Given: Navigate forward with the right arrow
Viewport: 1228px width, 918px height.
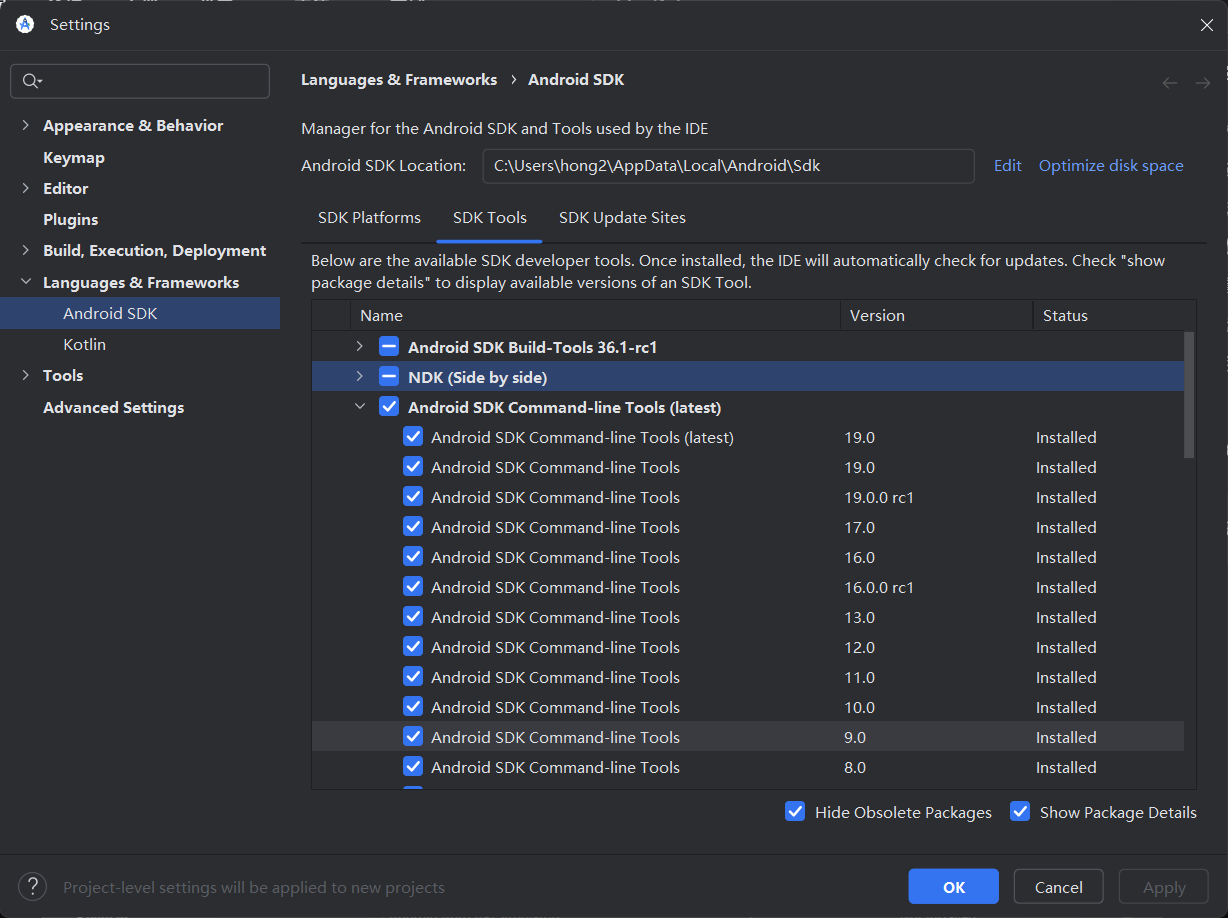Looking at the screenshot, I should [1203, 83].
